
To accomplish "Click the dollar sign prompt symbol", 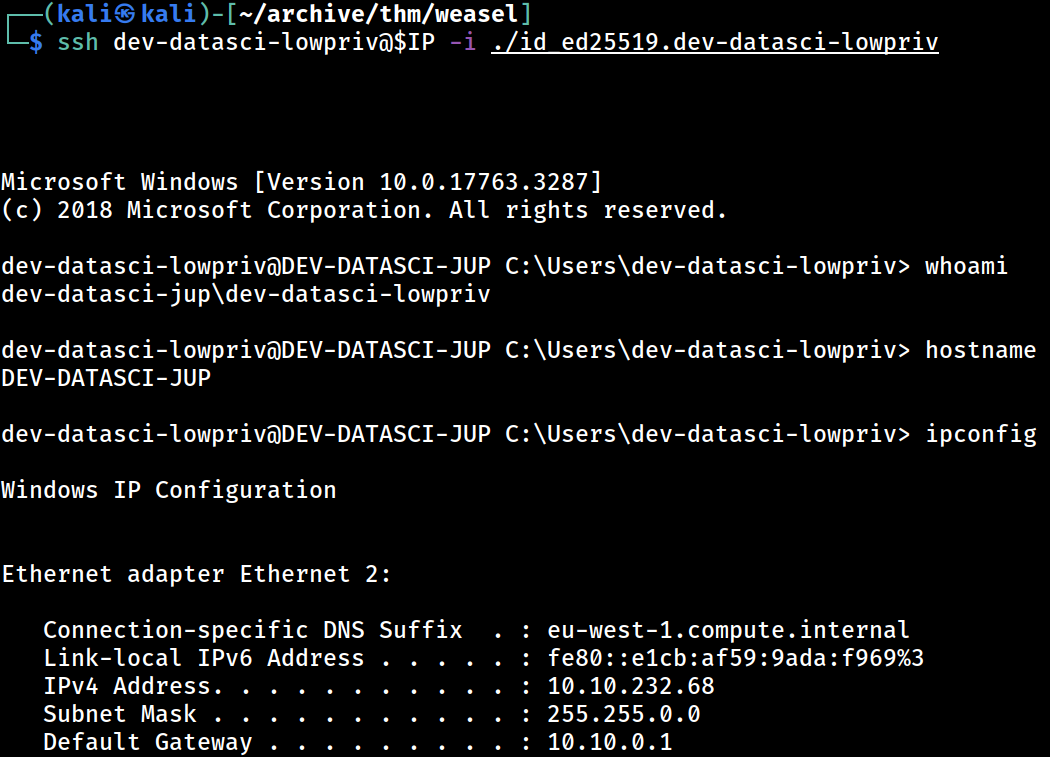I will pos(36,42).
